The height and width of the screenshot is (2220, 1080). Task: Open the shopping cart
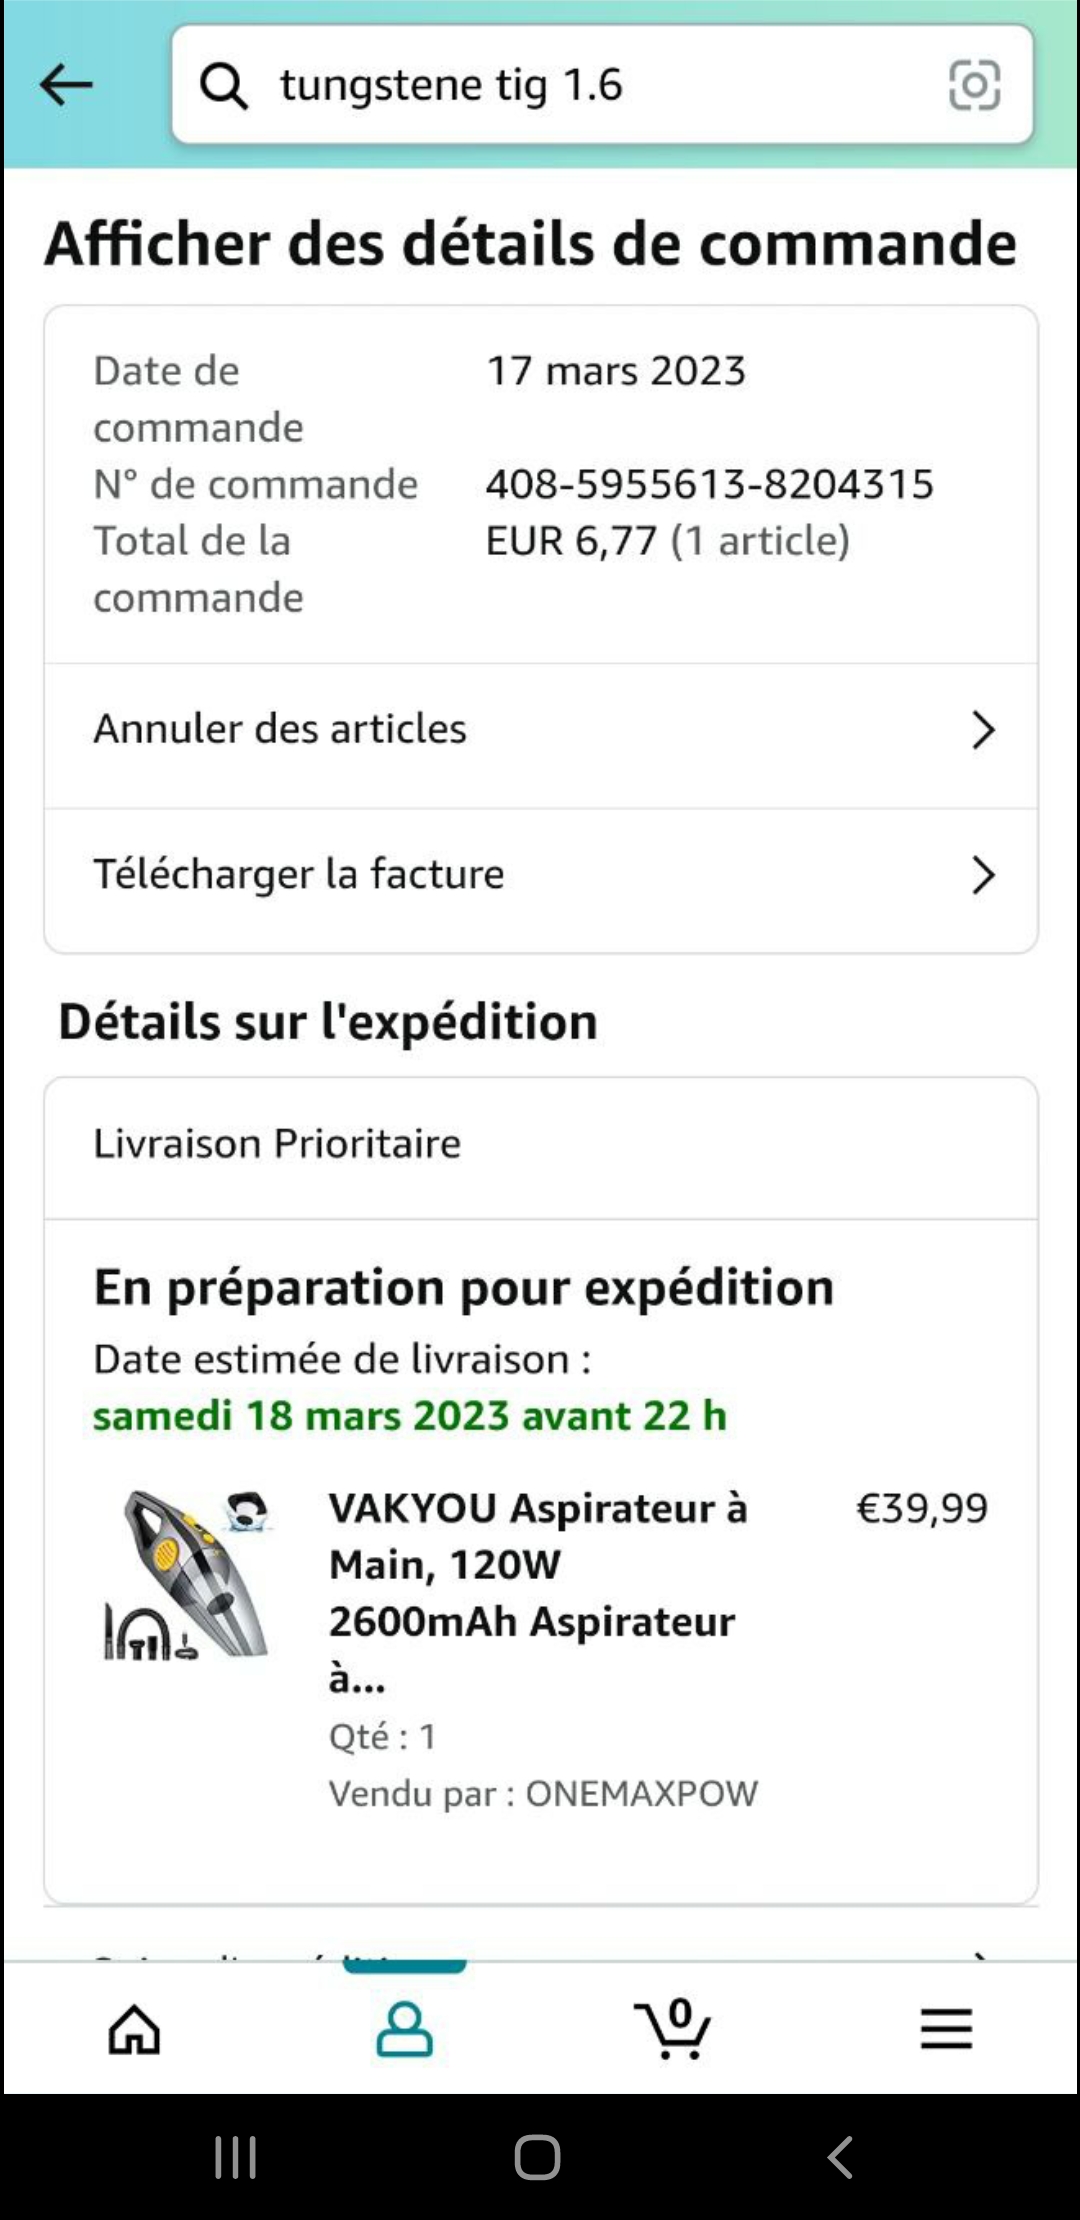674,2030
